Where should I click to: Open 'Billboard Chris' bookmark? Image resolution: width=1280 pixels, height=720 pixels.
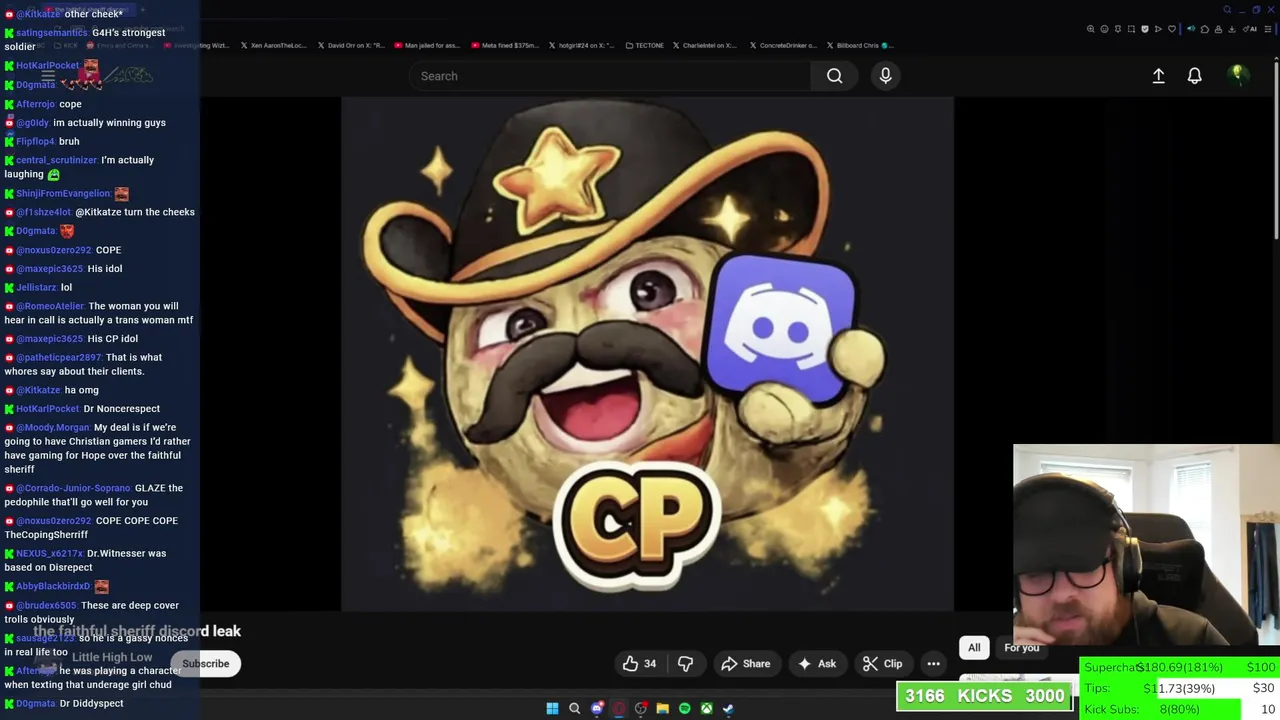coord(862,45)
